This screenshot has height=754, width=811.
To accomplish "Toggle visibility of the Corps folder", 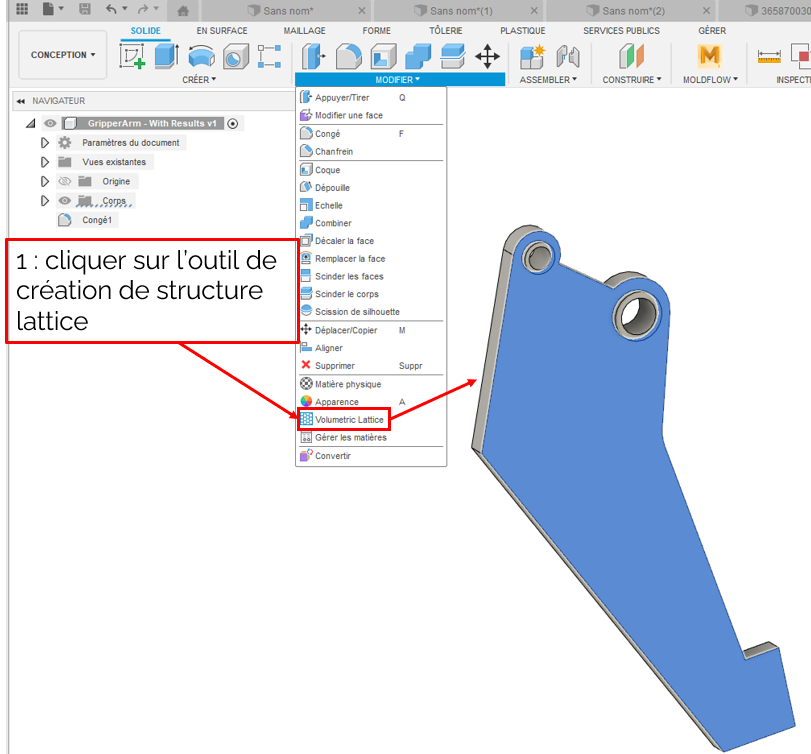I will pyautogui.click(x=65, y=201).
